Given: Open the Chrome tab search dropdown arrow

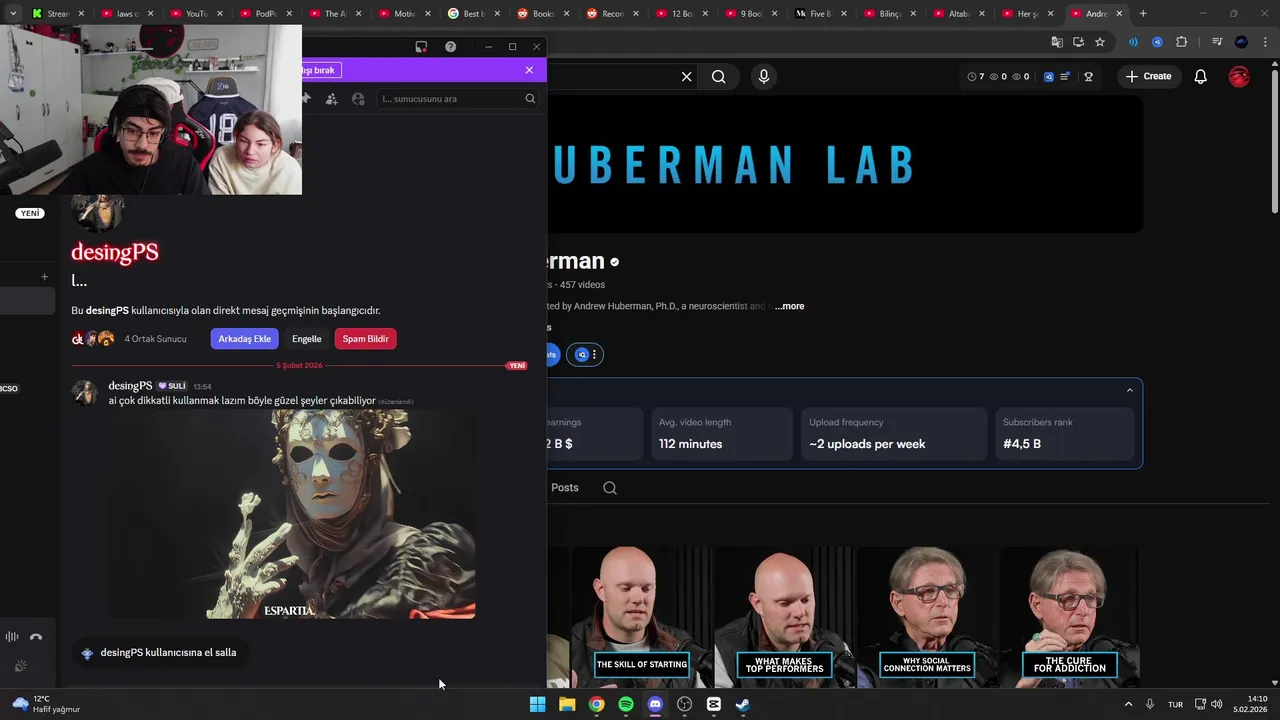Looking at the screenshot, I should tap(12, 14).
